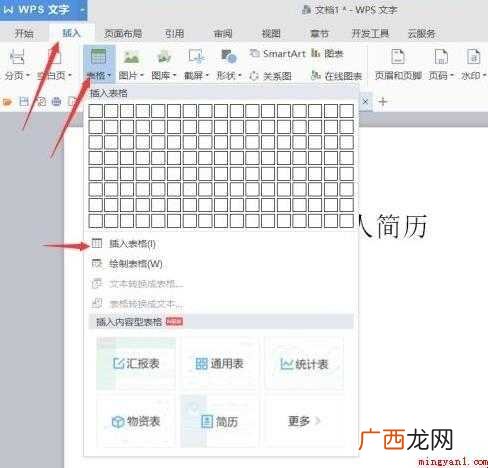Click 更多 to see more templates
Image resolution: width=488 pixels, height=468 pixels.
pos(304,421)
